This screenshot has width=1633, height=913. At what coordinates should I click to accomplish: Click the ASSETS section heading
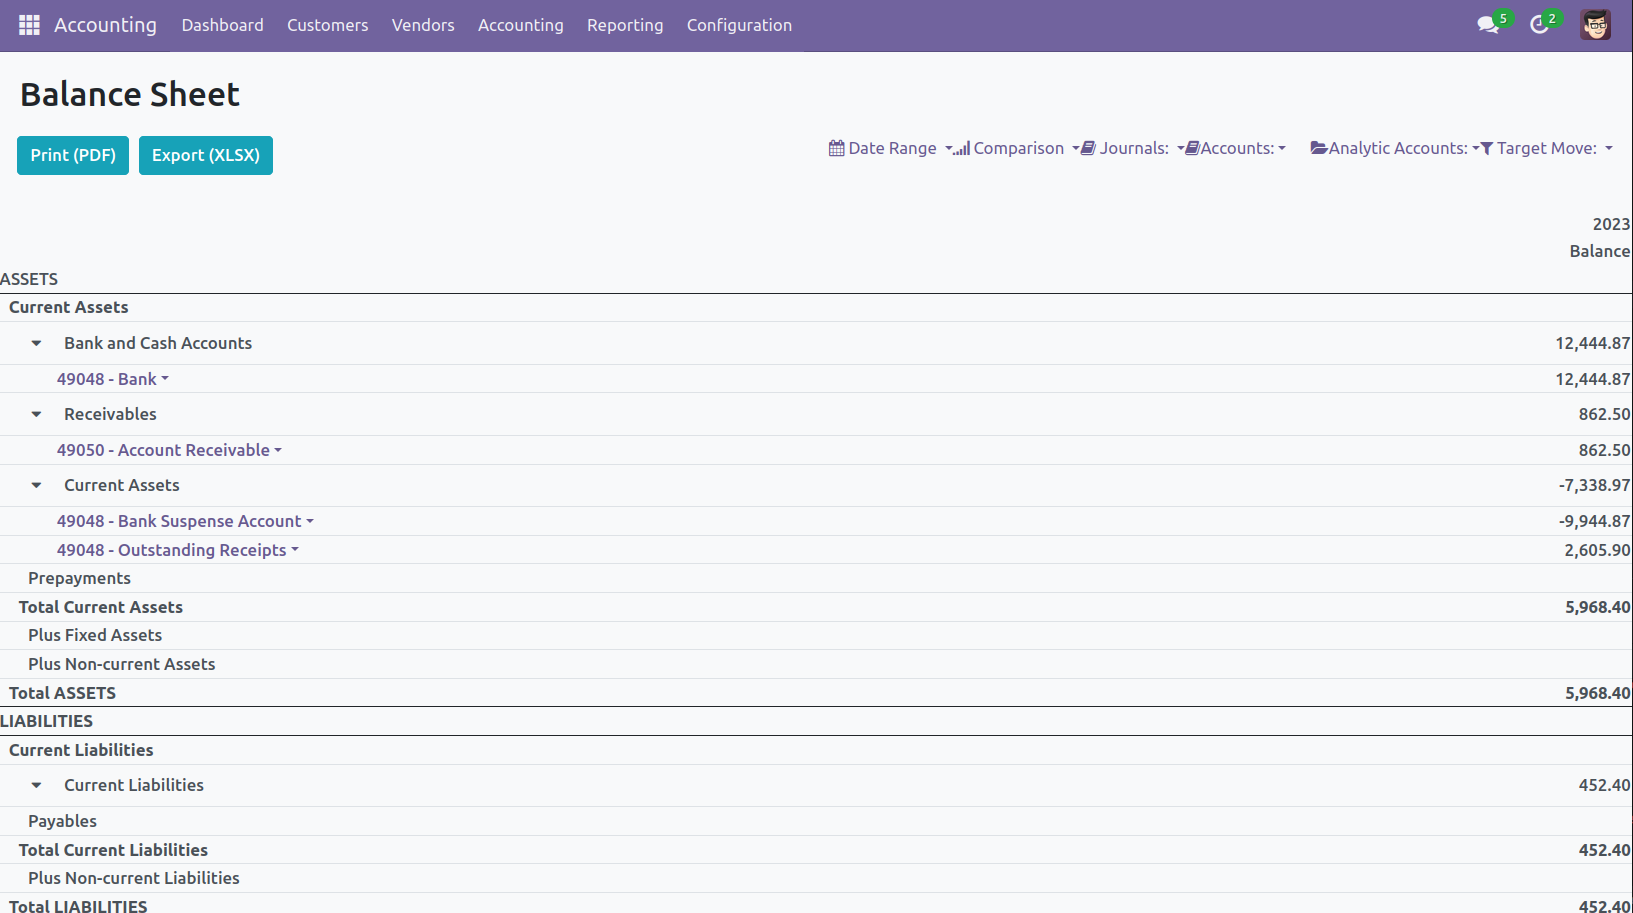(29, 279)
